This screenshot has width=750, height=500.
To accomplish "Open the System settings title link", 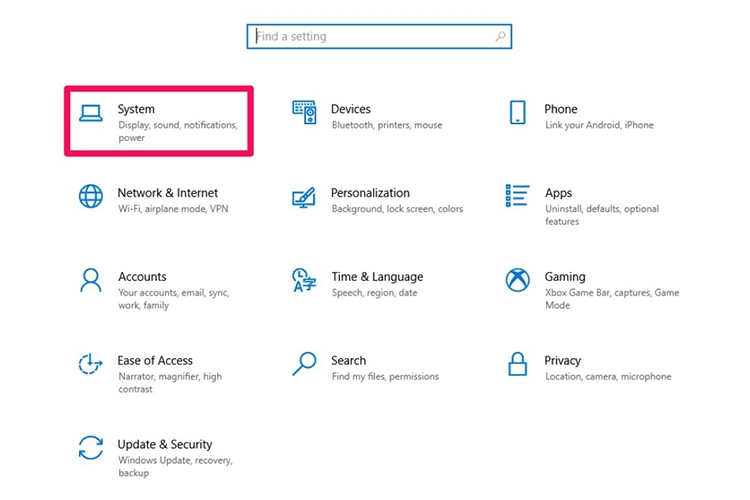I will [136, 109].
